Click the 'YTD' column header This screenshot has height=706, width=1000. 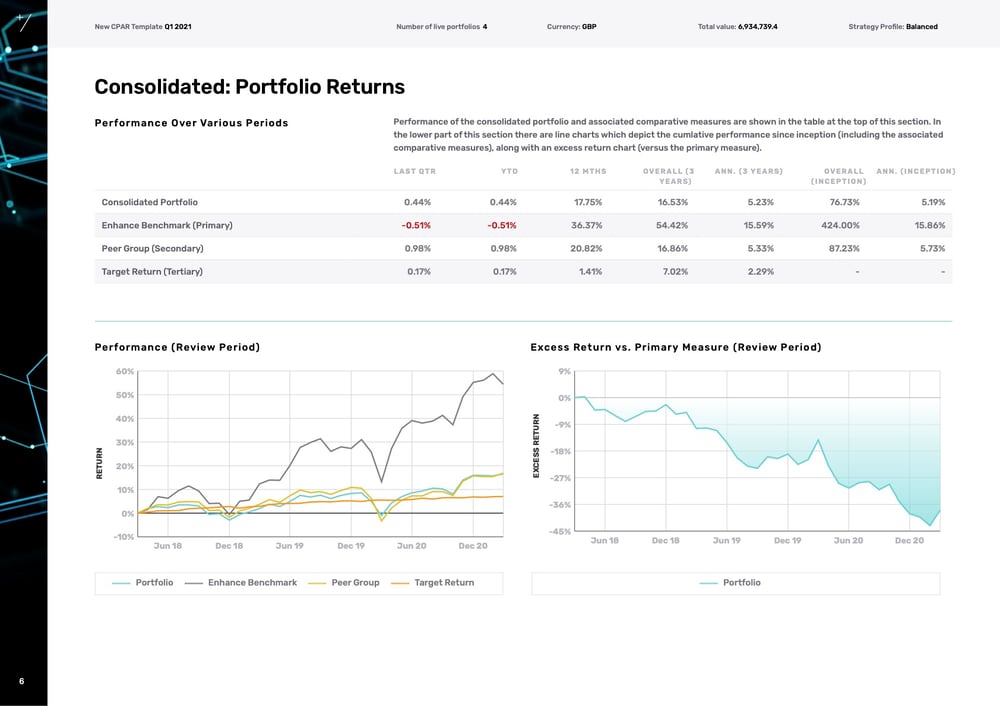[510, 172]
